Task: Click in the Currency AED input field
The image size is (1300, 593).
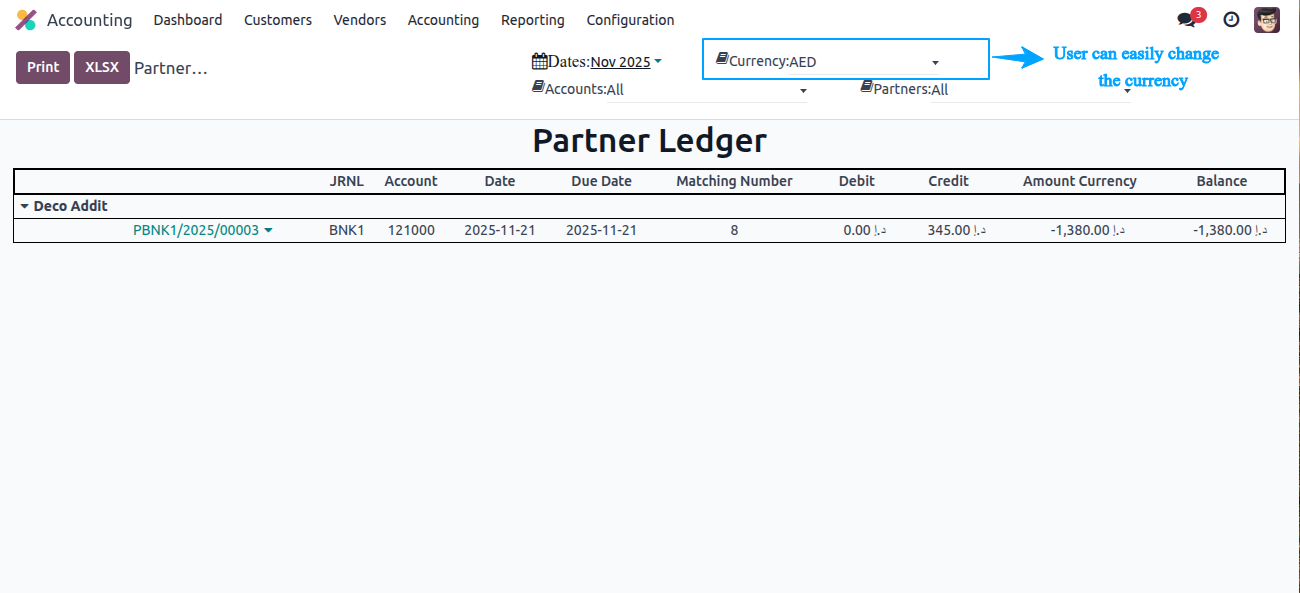Action: point(865,62)
